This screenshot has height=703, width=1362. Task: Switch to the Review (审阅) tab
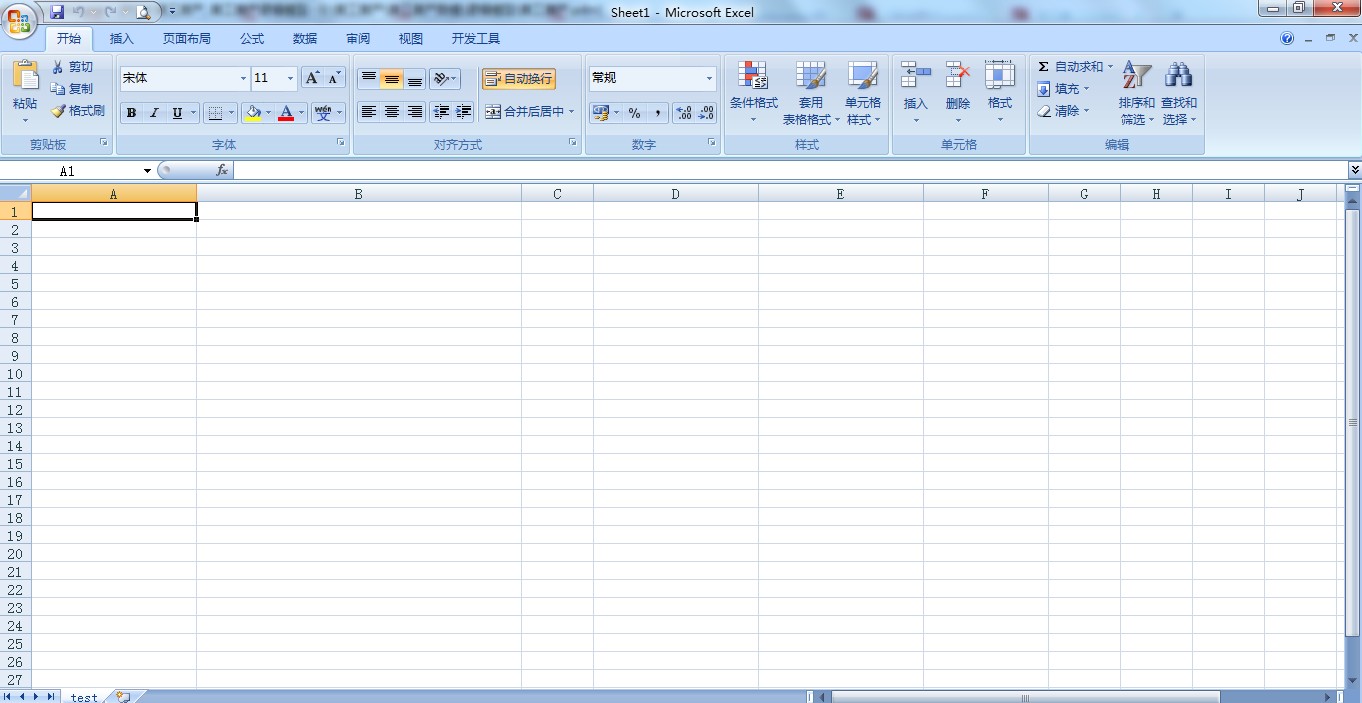358,39
